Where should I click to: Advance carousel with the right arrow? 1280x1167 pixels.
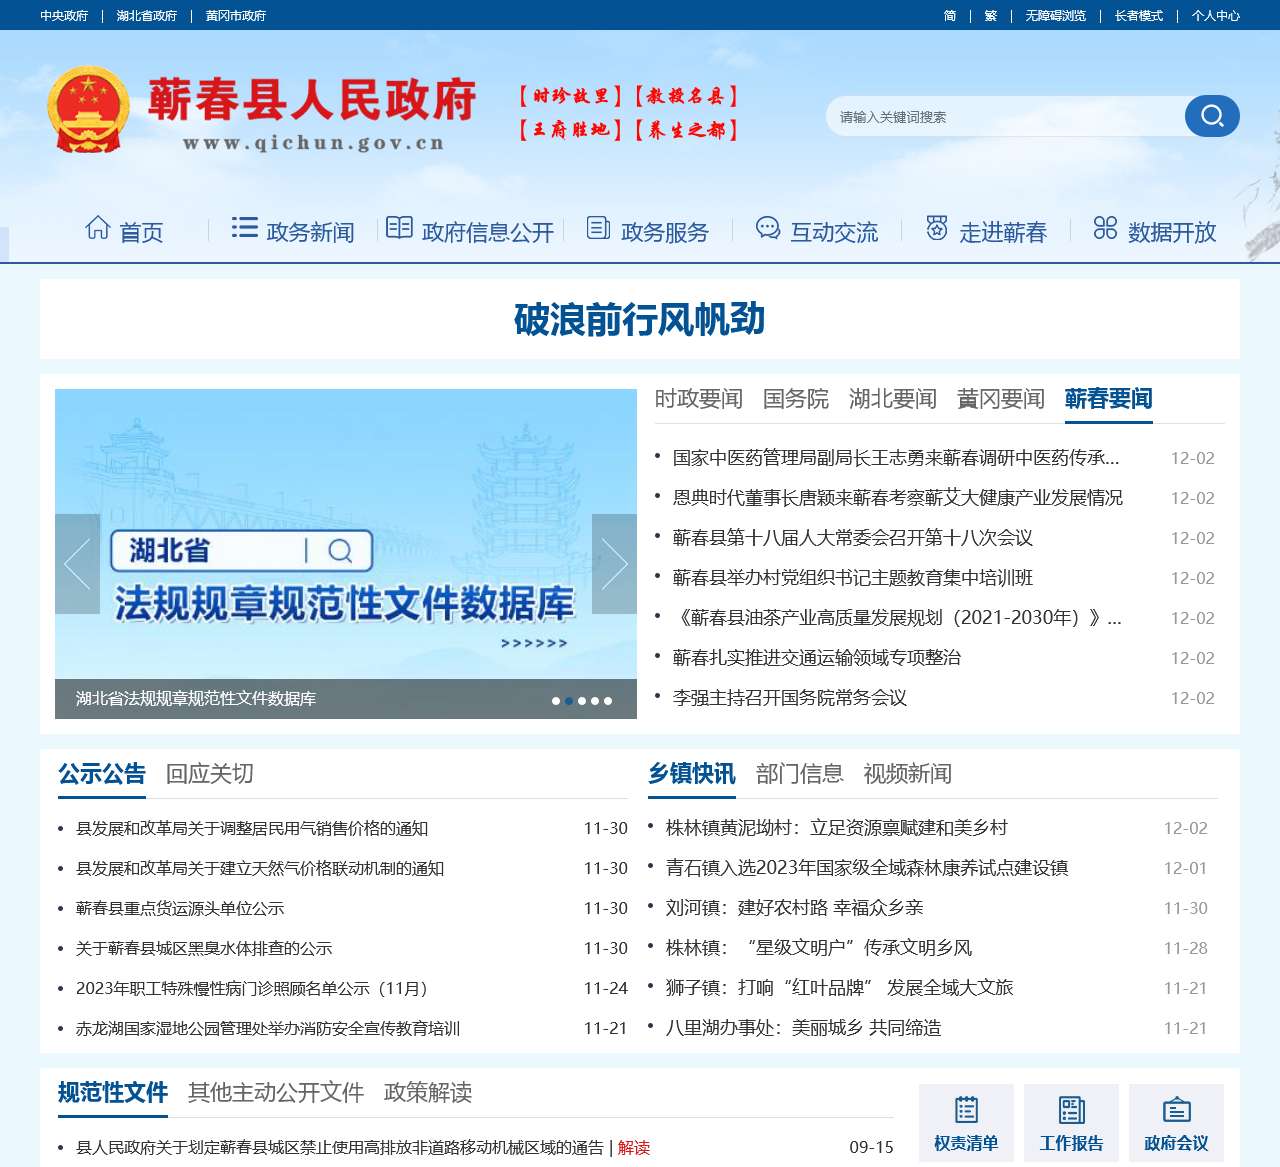[x=614, y=563]
